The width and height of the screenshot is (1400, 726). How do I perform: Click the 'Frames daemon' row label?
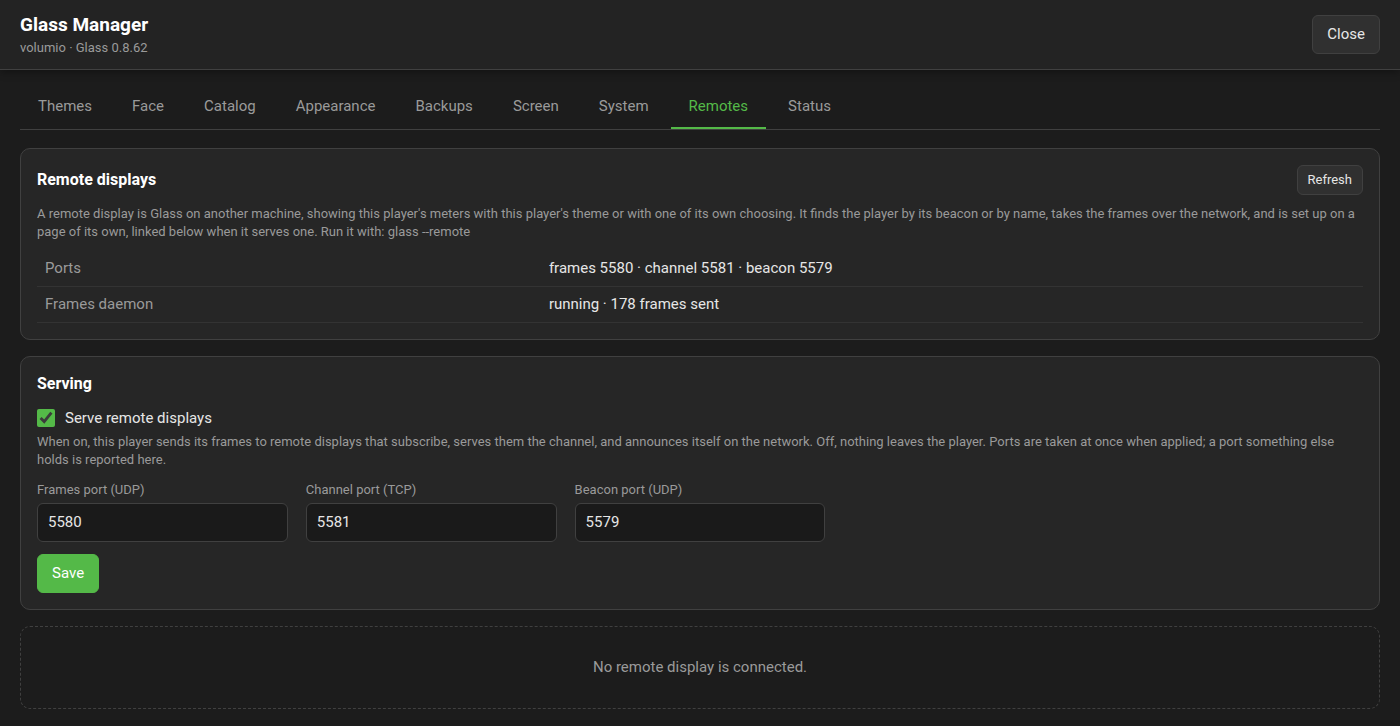pyautogui.click(x=99, y=304)
